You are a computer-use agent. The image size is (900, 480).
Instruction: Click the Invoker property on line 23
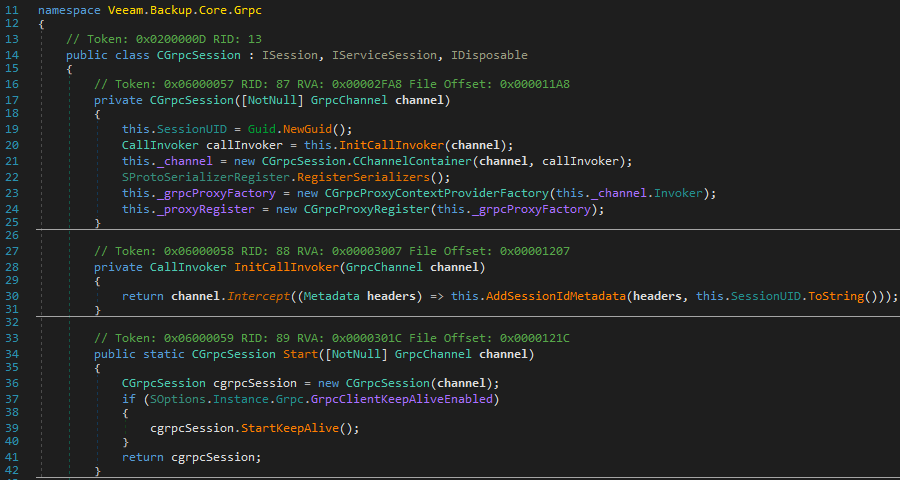tap(677, 193)
